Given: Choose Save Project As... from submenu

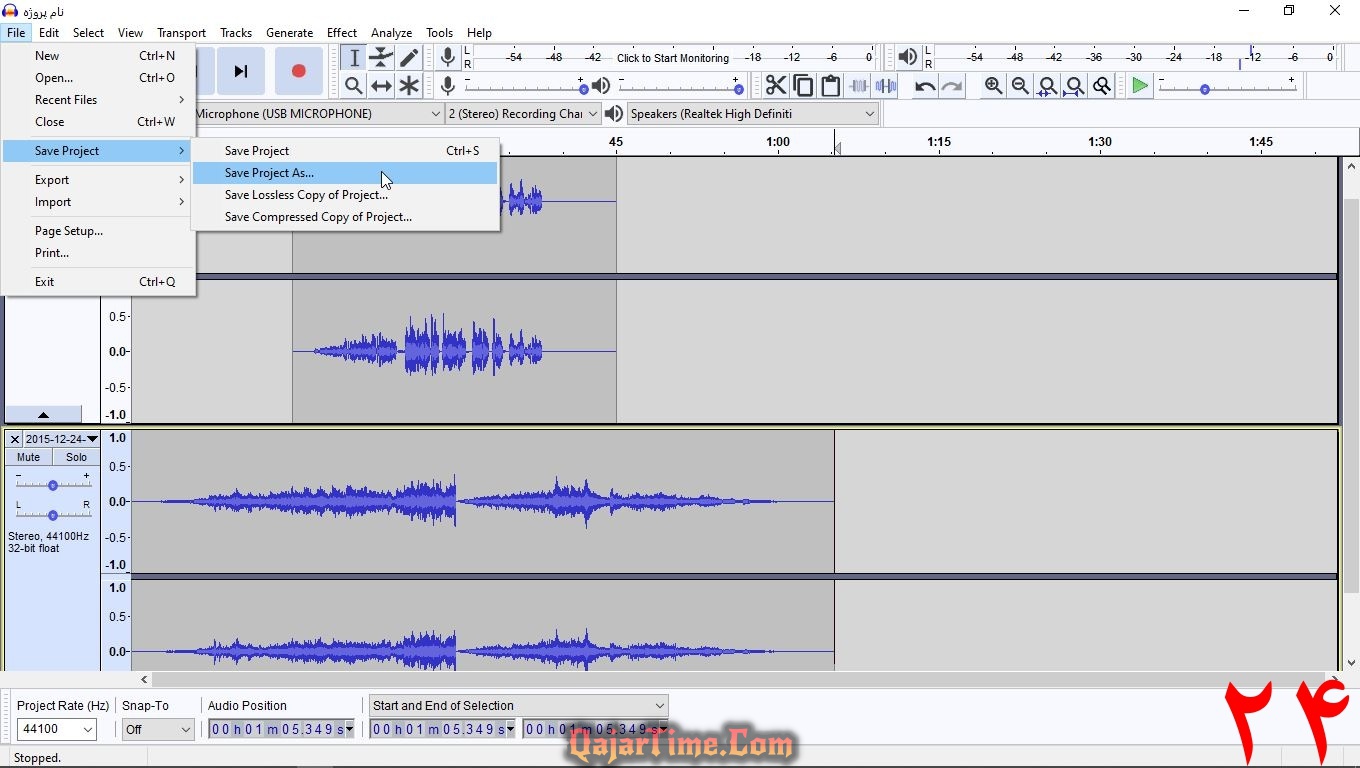Looking at the screenshot, I should 269,173.
